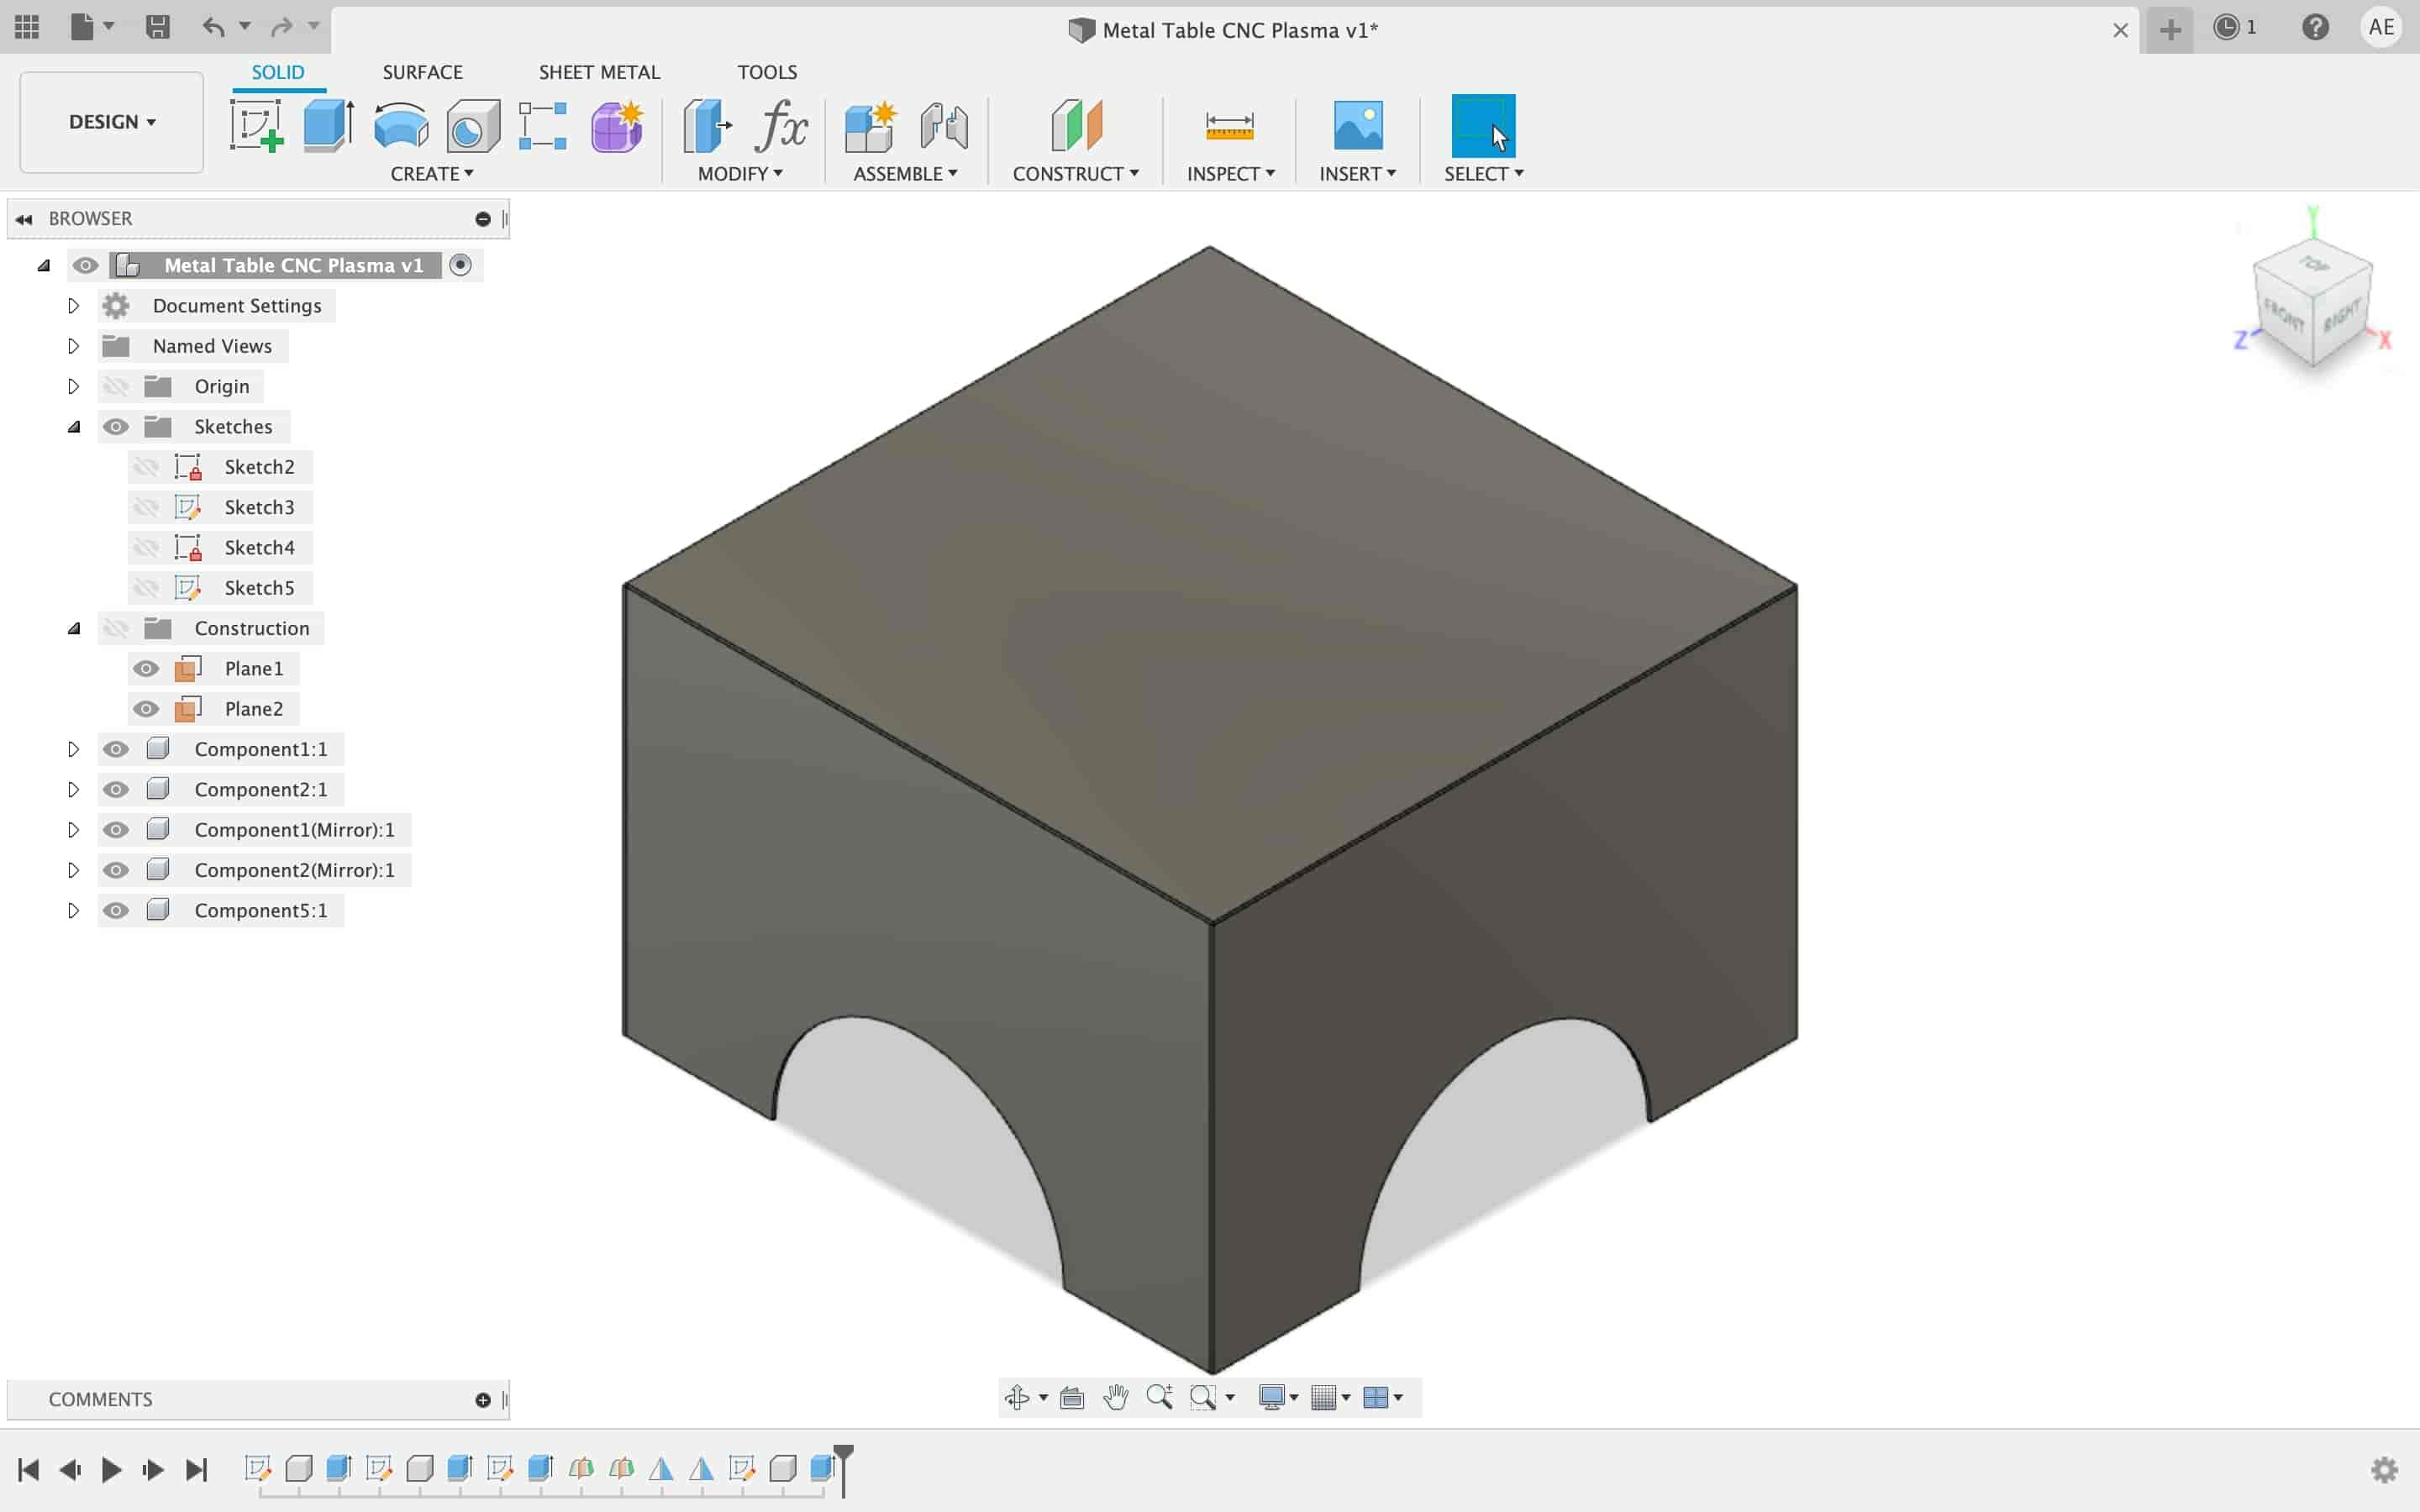
Task: Switch to the SURFACE tab
Action: pos(422,72)
